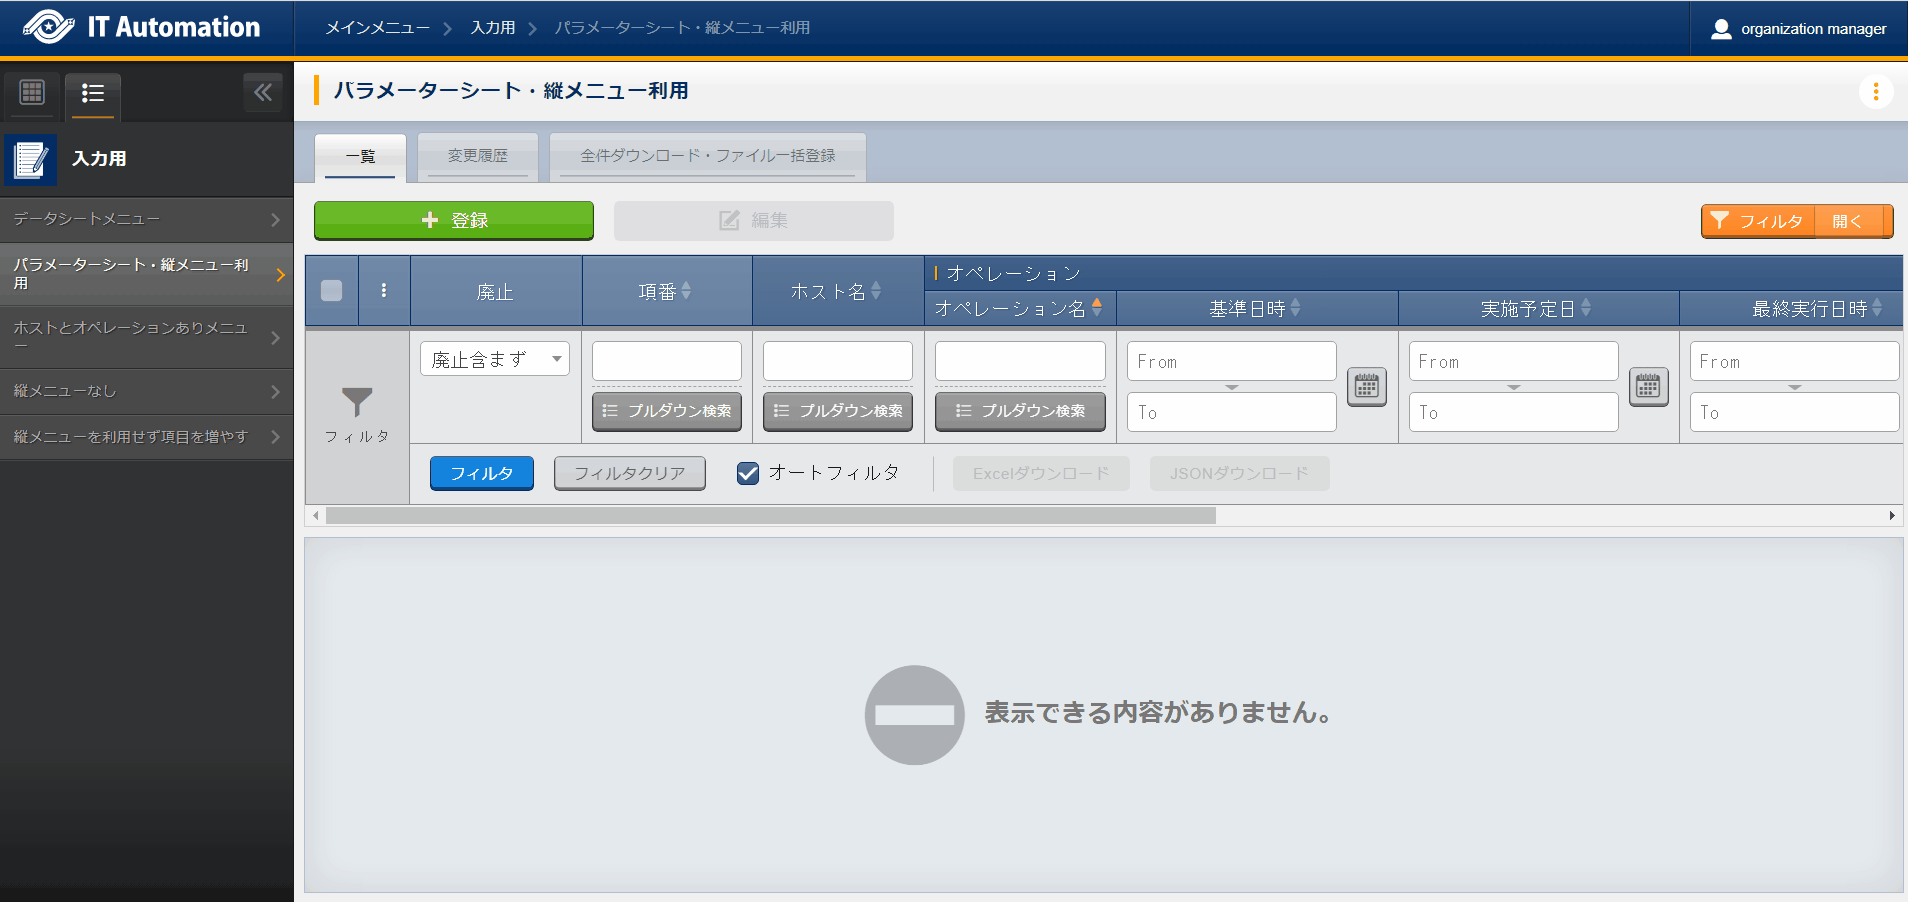This screenshot has height=902, width=1908.
Task: Click the IT Automation logo icon
Action: click(48, 27)
